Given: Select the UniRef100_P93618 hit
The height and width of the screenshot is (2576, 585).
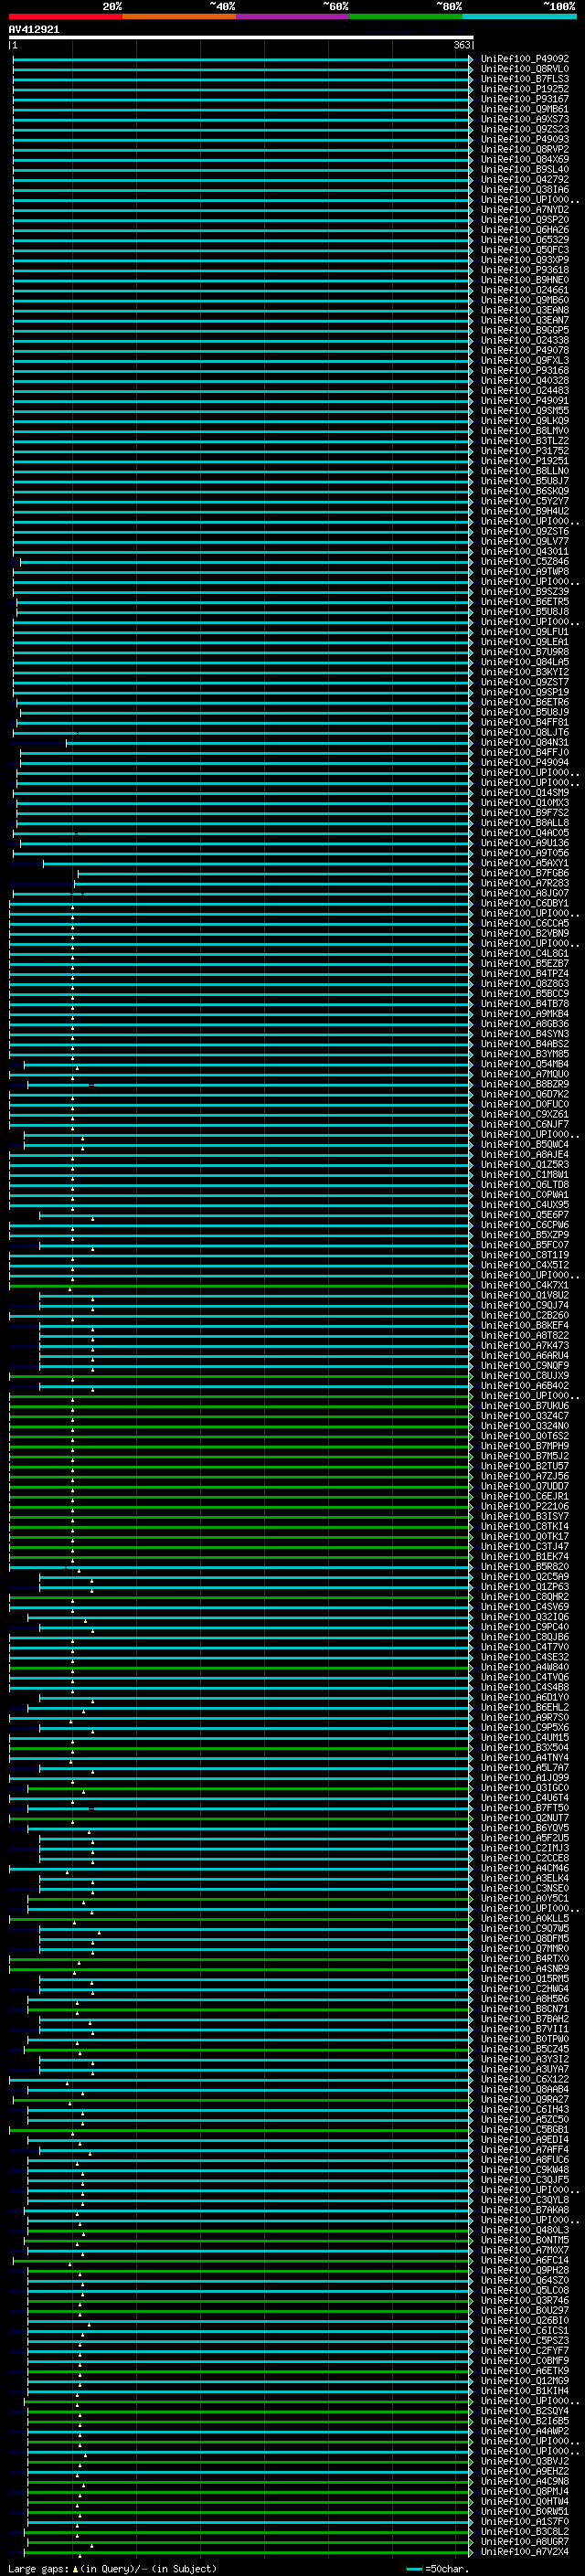Looking at the screenshot, I should pos(524,270).
